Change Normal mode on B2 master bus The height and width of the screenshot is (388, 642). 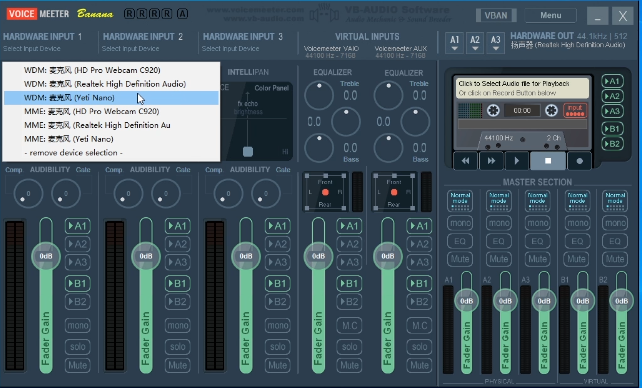click(x=615, y=201)
